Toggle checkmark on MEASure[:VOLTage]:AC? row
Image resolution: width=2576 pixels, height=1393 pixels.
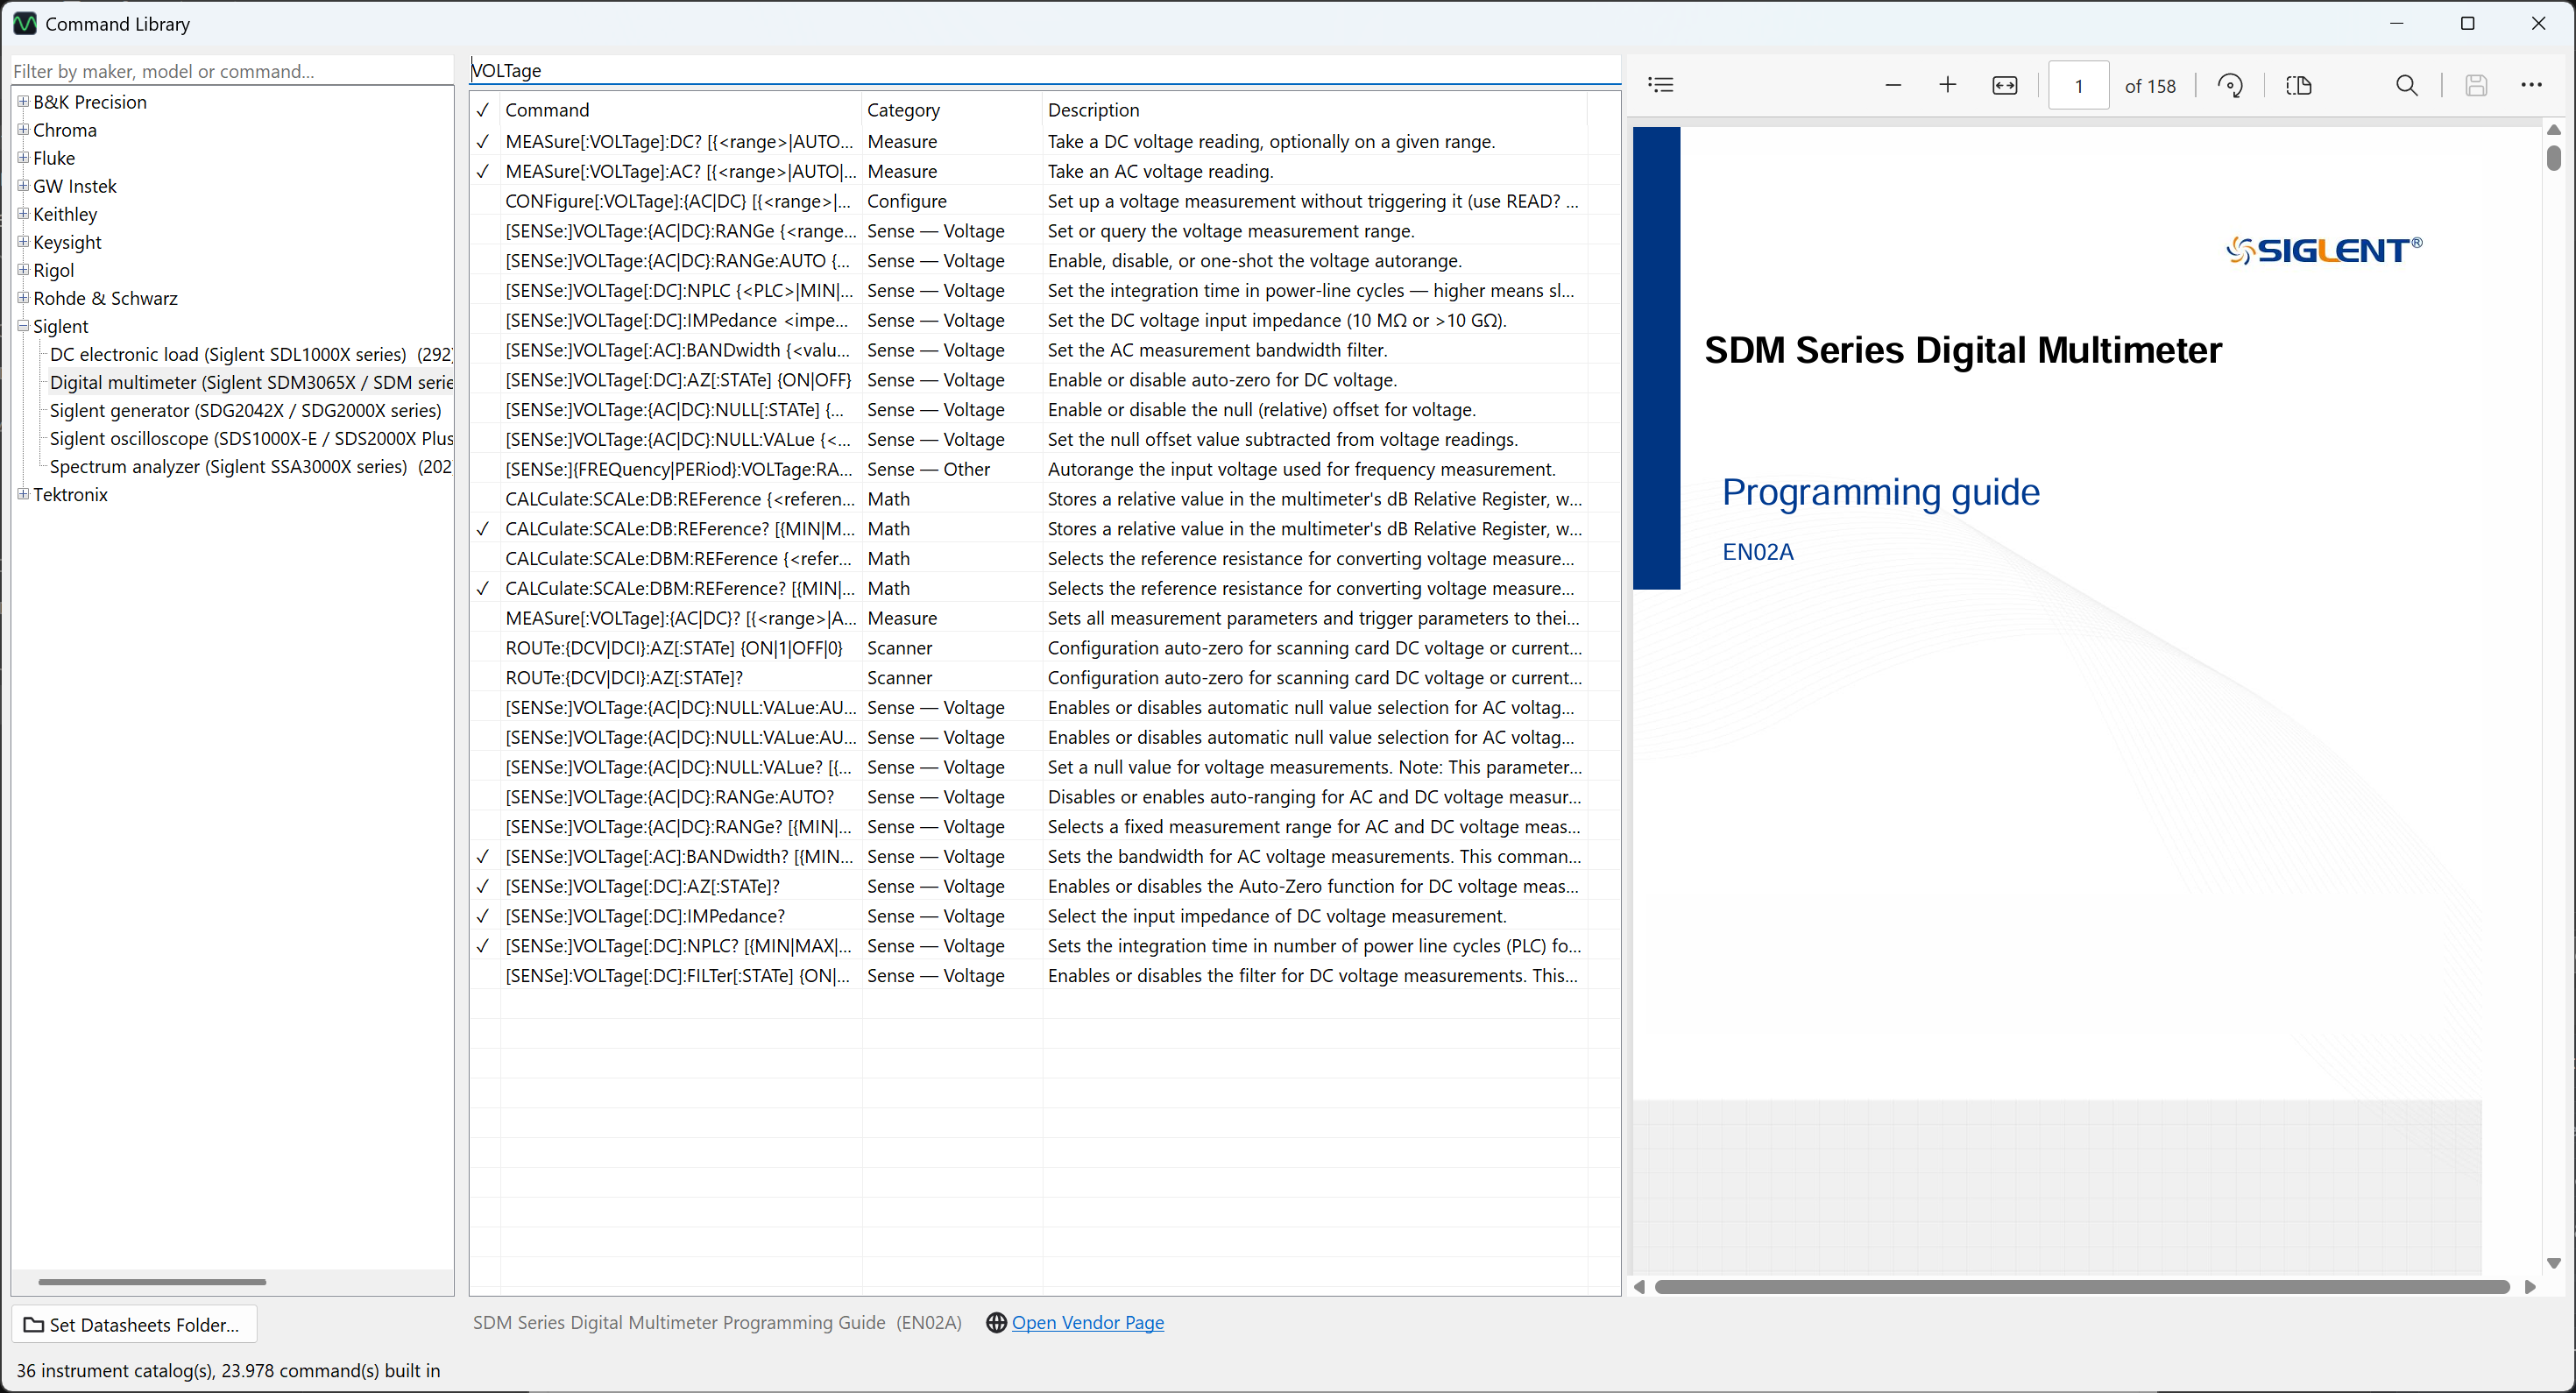pos(483,172)
